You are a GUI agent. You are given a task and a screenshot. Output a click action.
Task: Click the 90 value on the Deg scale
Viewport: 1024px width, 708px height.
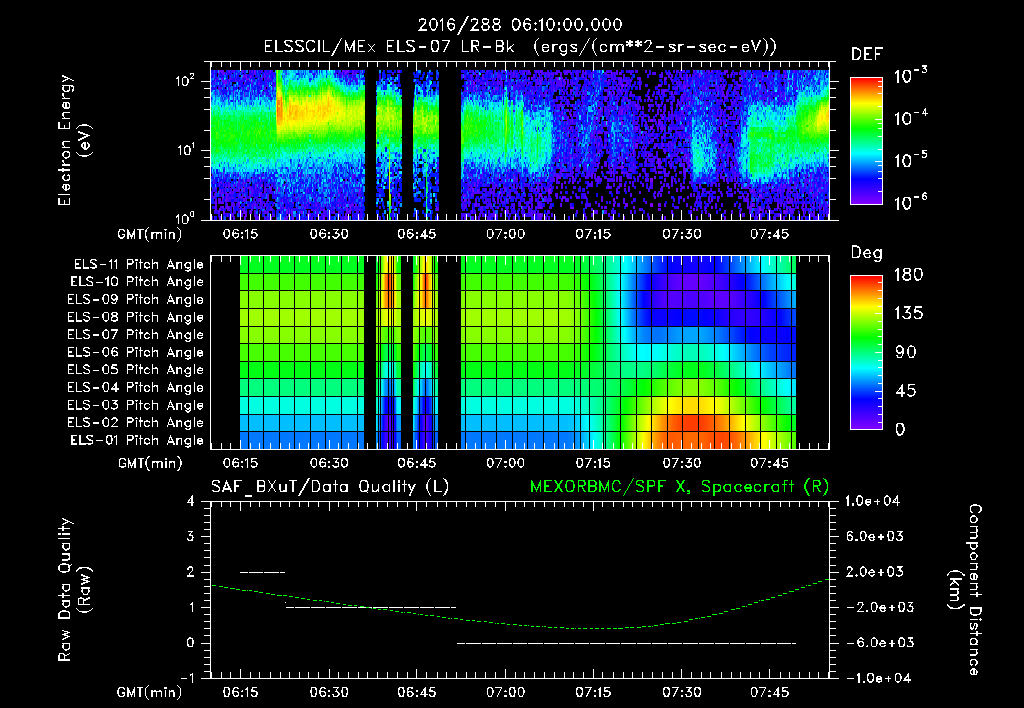pyautogui.click(x=904, y=353)
